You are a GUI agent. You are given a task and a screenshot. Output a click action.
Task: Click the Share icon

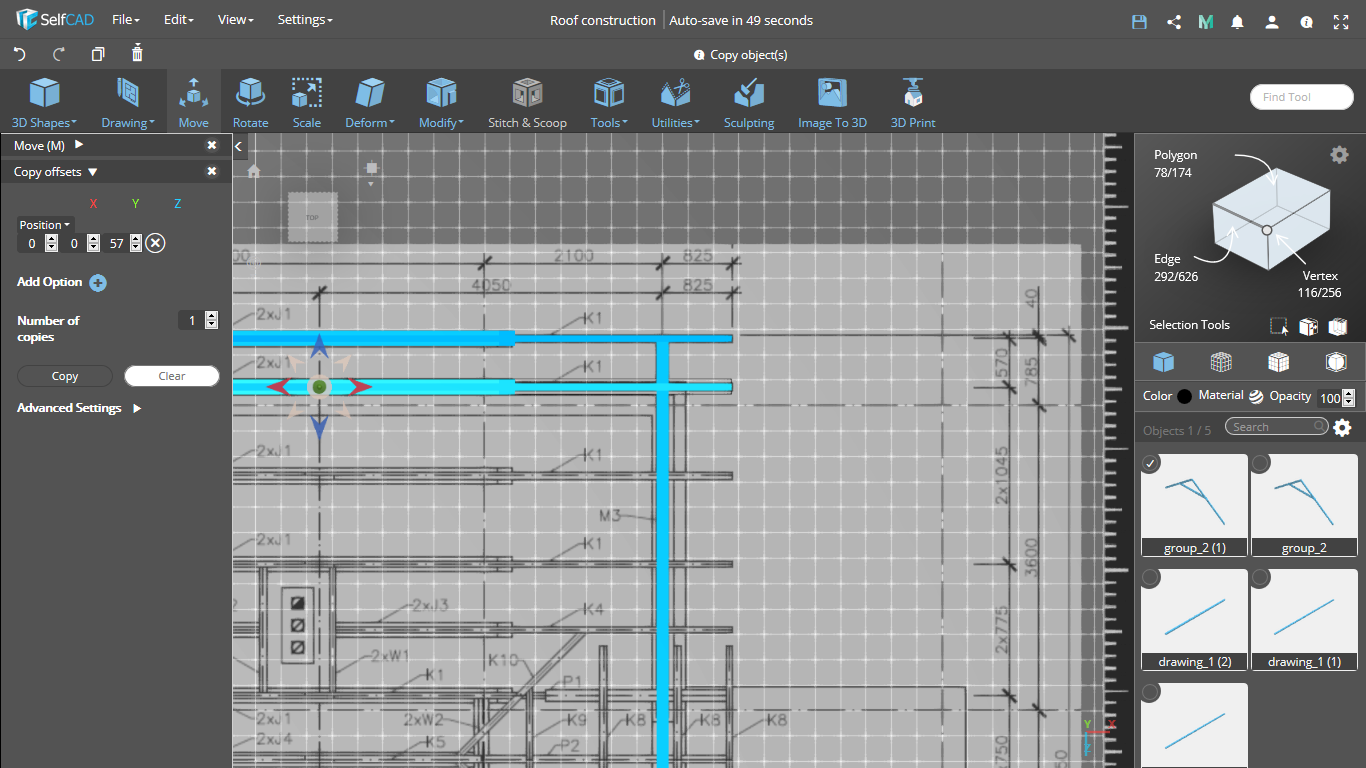[1174, 21]
